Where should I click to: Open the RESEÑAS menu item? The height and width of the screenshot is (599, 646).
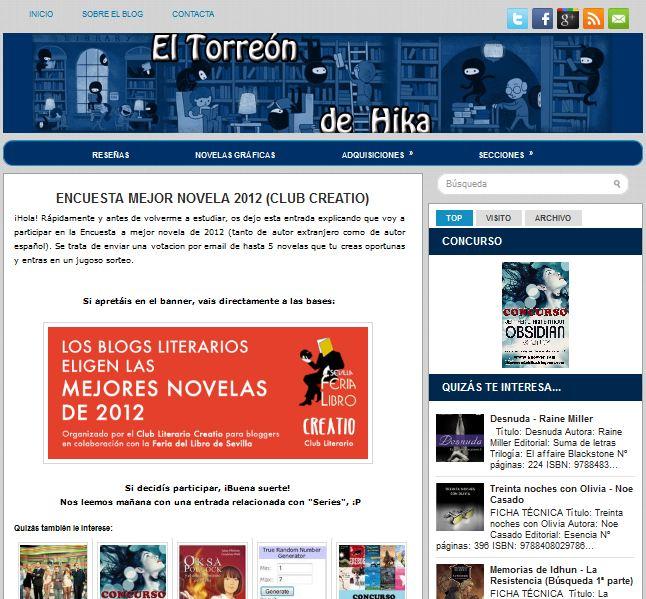(111, 155)
